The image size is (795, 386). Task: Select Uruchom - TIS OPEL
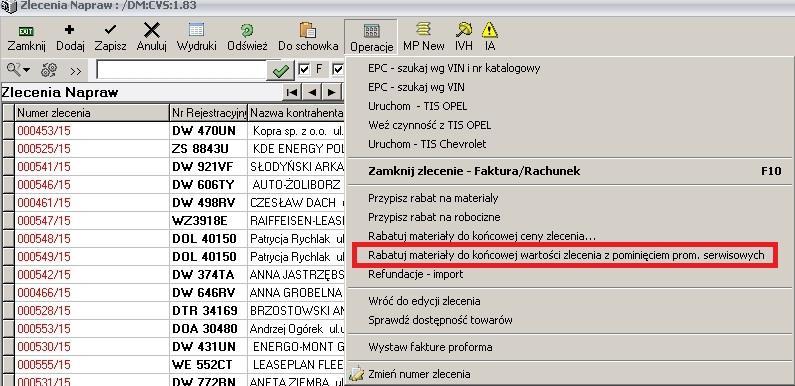[x=417, y=107]
